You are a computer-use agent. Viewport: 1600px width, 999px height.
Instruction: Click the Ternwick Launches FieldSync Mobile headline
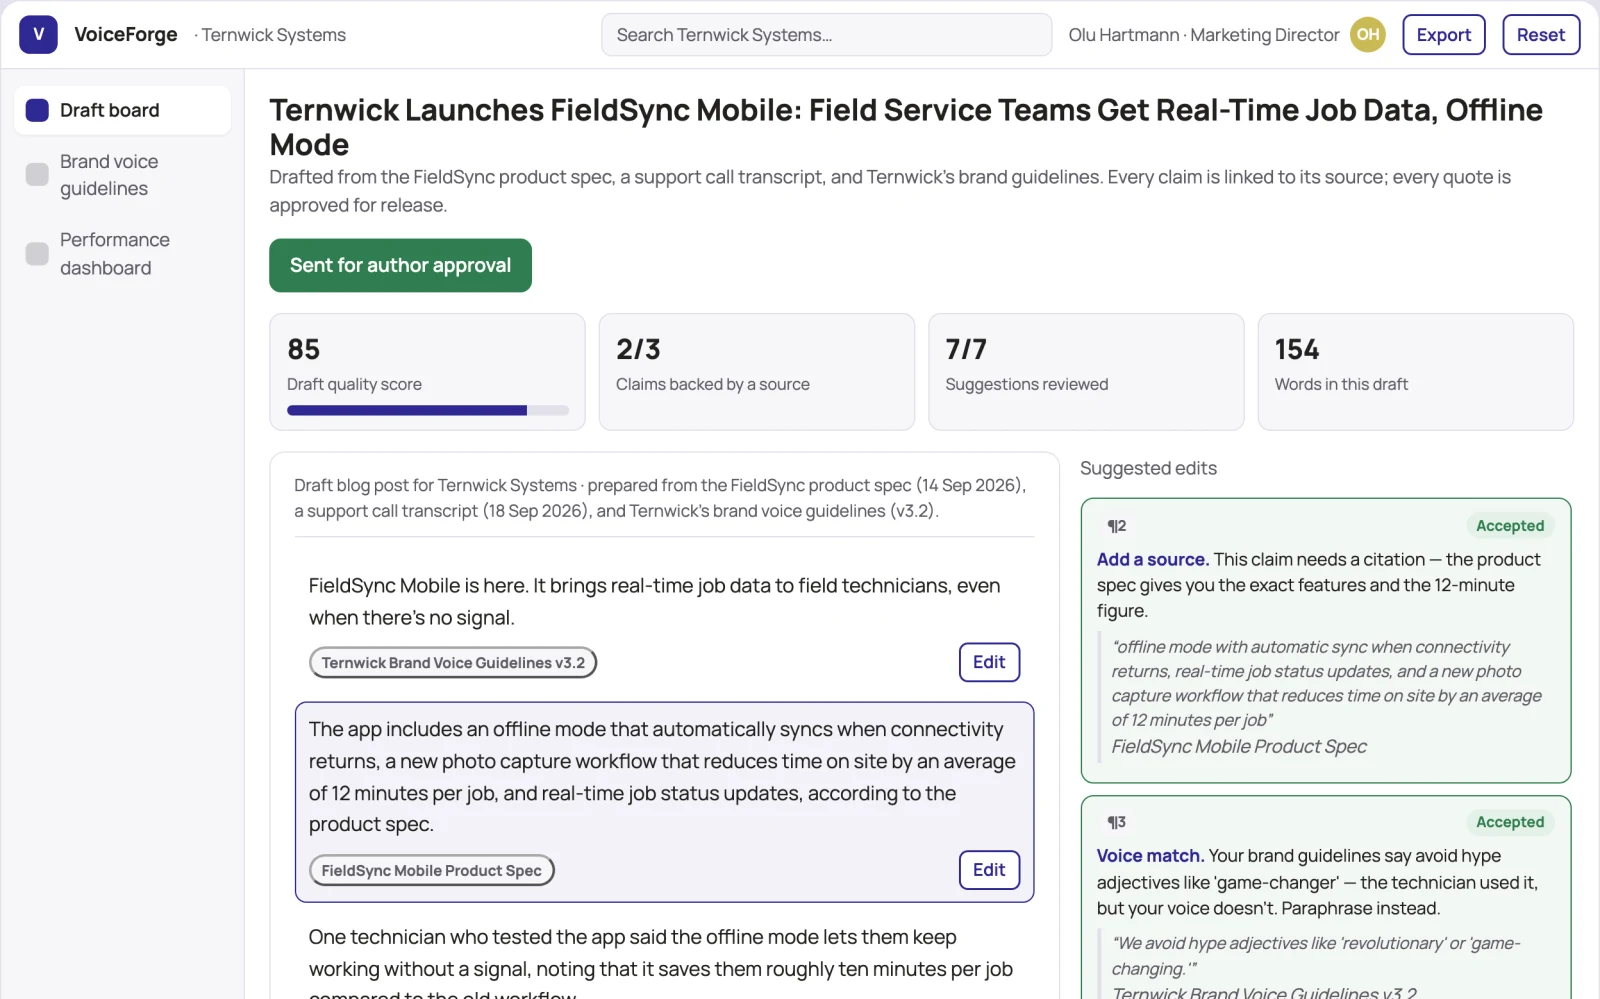(x=906, y=127)
